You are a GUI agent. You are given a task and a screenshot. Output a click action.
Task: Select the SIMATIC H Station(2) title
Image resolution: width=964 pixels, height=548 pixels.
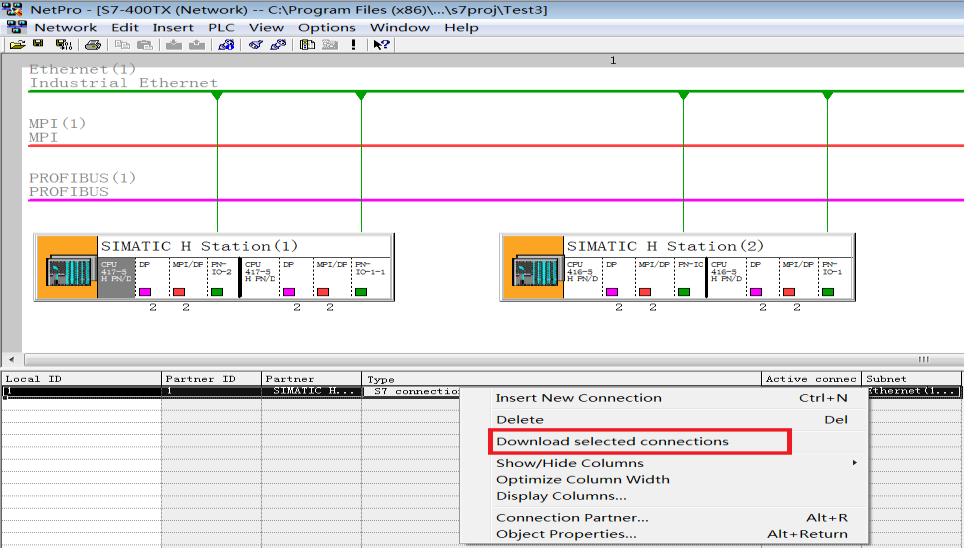click(665, 246)
